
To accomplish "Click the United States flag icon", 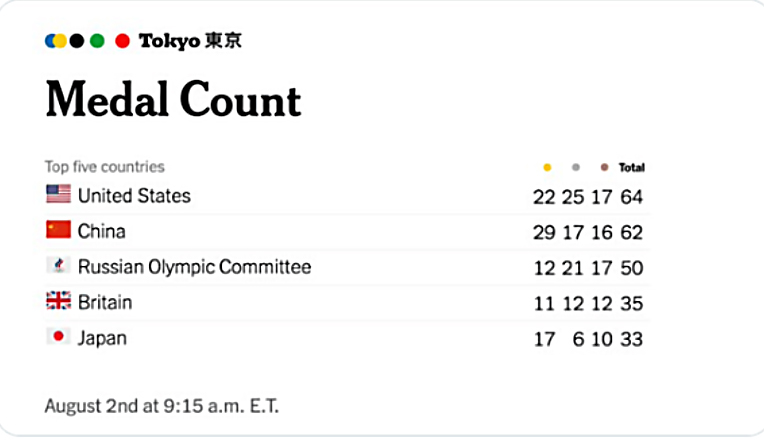I will coord(58,194).
